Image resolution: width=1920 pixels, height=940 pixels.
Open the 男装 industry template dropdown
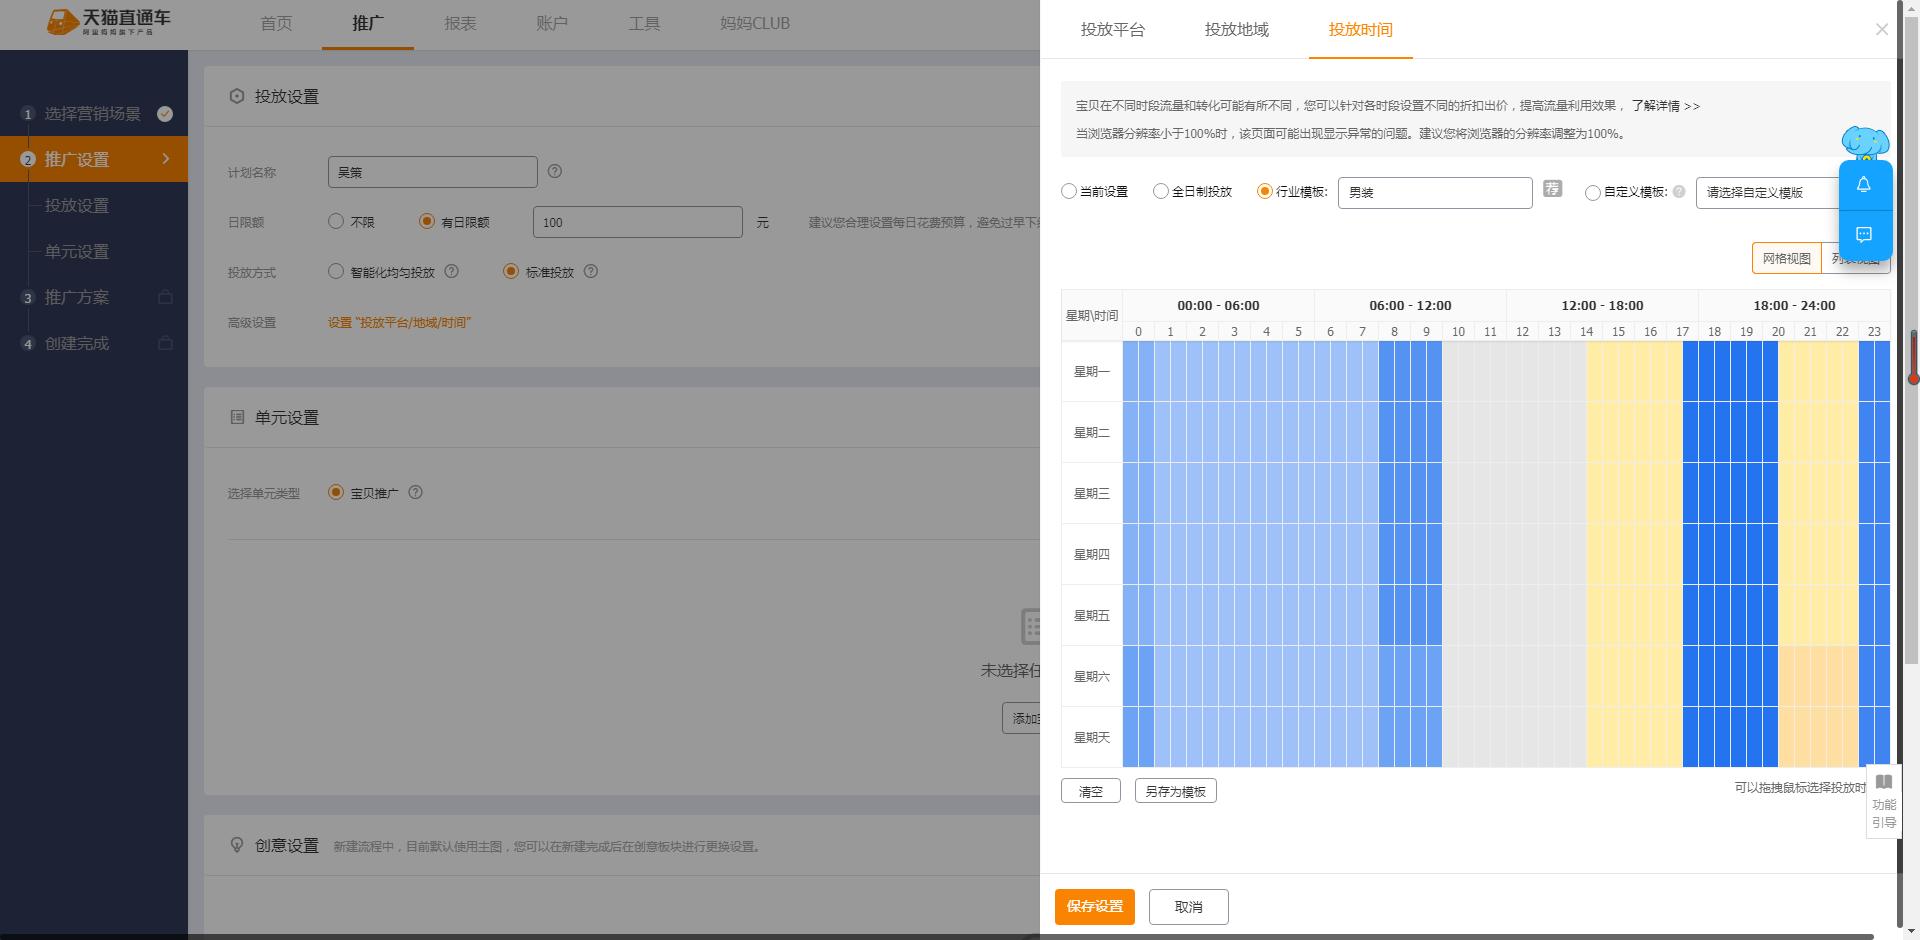(x=1435, y=192)
